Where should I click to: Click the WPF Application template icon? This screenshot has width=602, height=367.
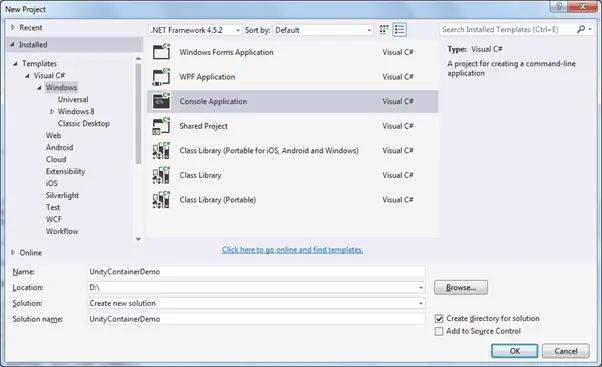(161, 76)
